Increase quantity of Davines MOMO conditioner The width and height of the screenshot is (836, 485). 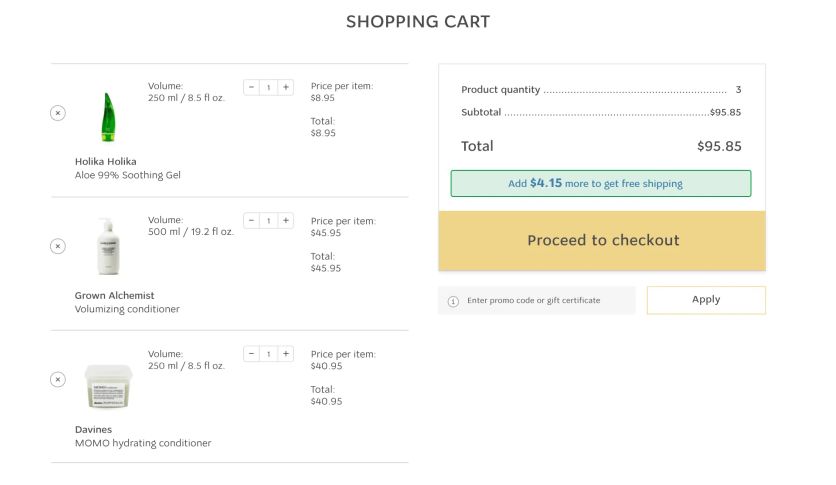[286, 354]
